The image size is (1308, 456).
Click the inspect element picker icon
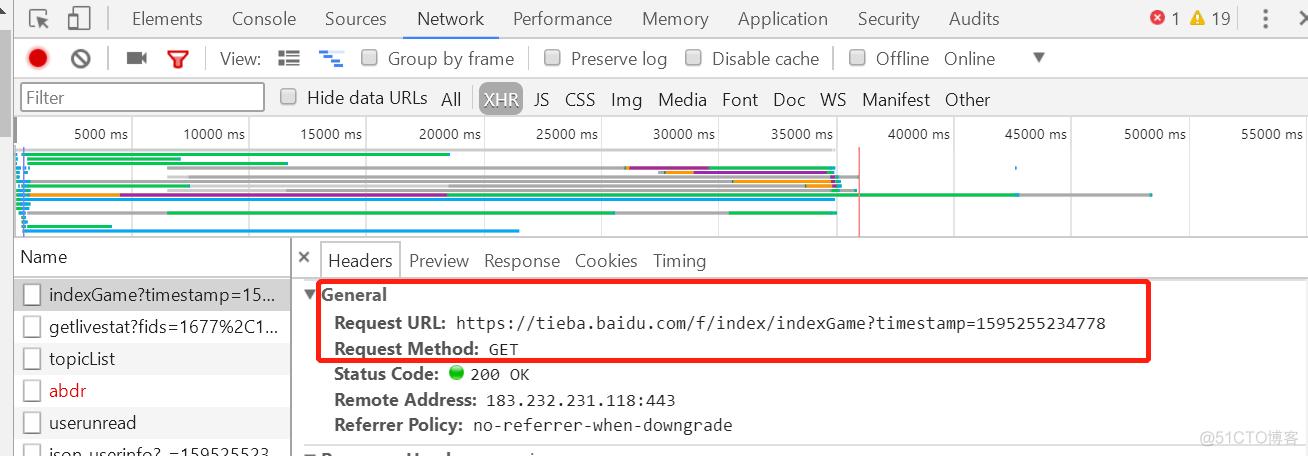click(39, 19)
